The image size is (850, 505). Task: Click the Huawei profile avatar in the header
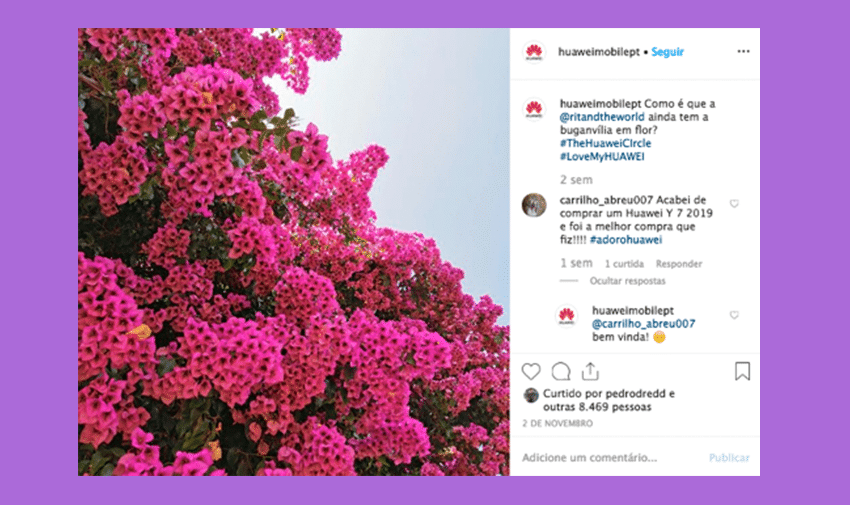tap(534, 52)
